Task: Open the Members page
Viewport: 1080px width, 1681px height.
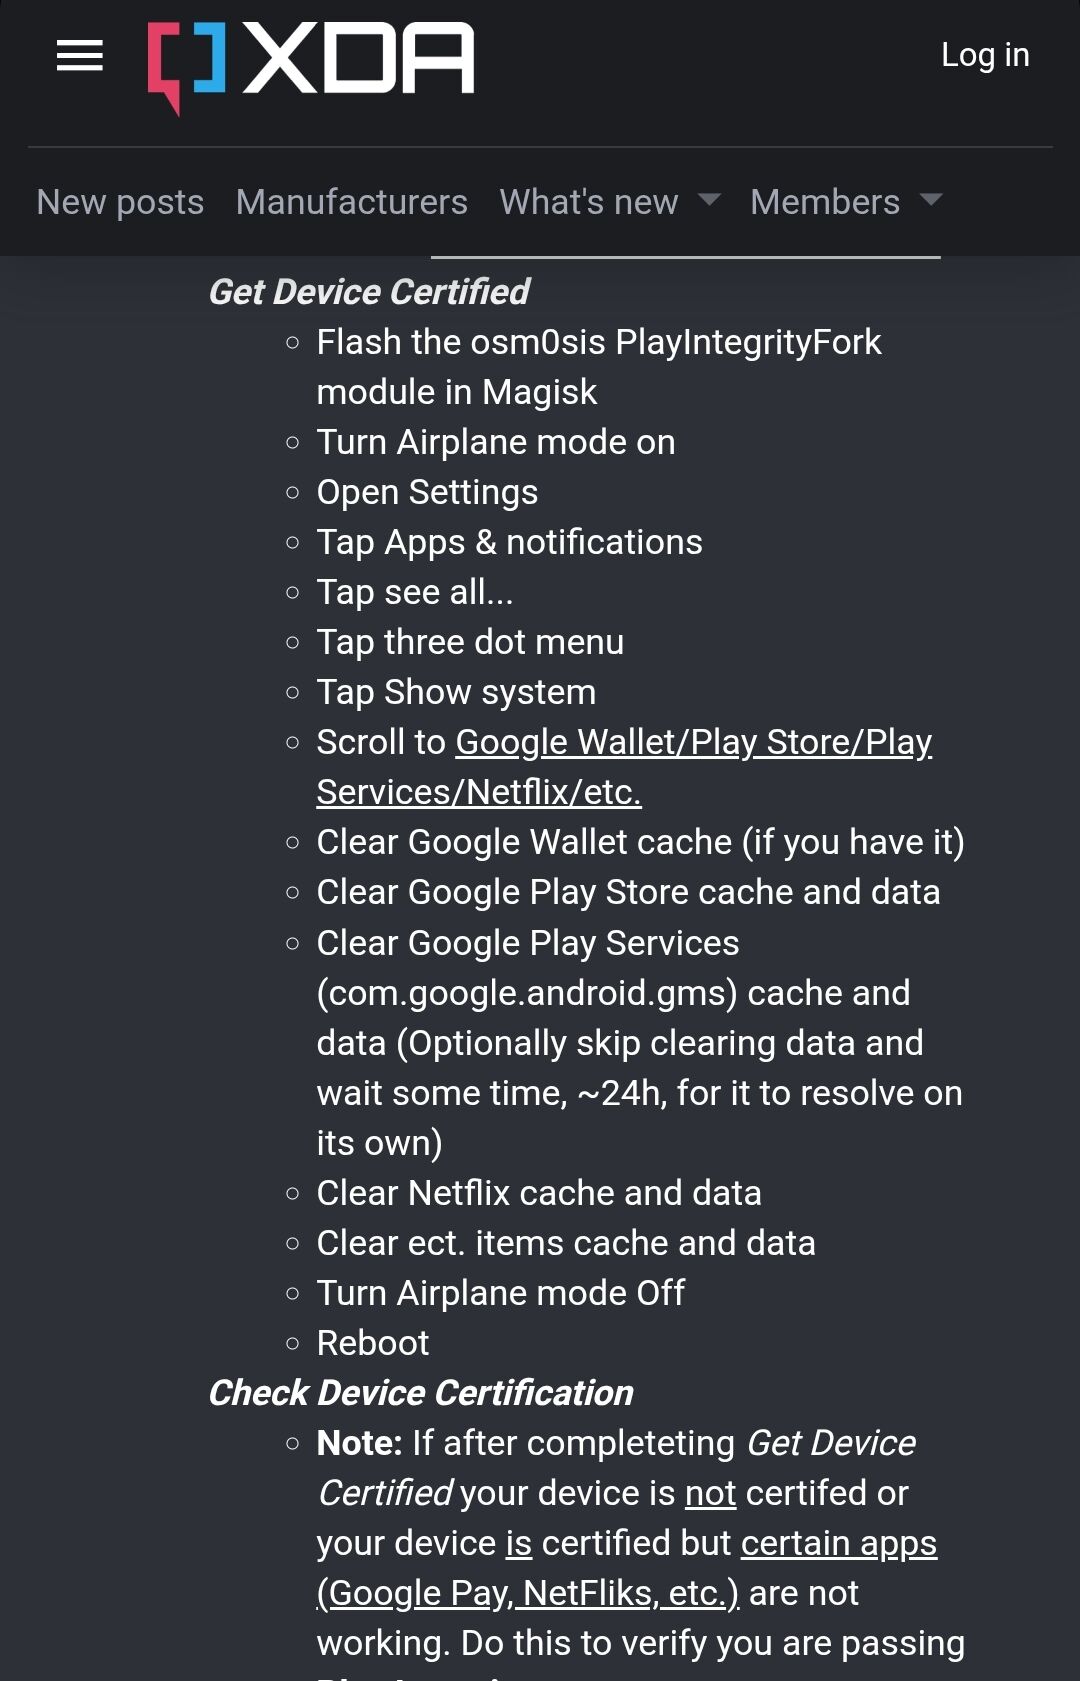Action: (824, 202)
